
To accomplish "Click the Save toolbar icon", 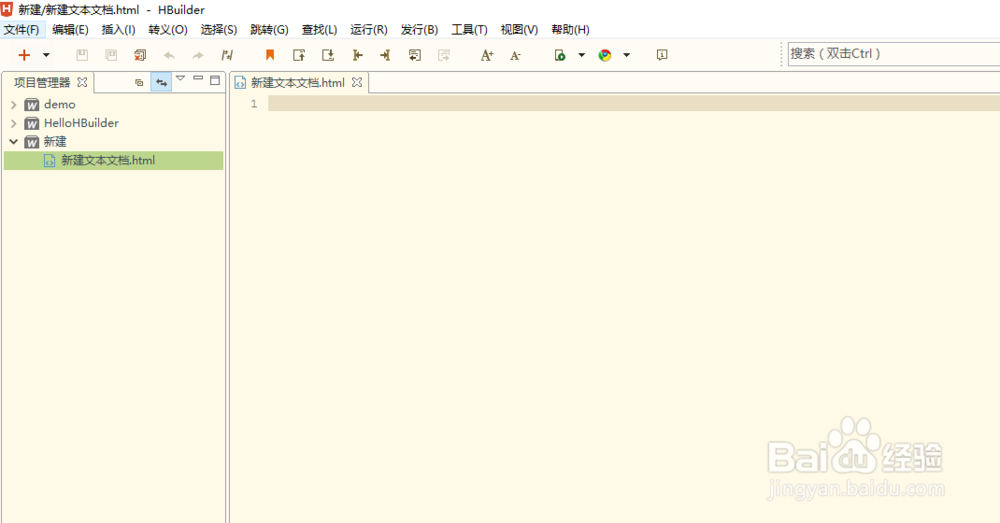I will [x=82, y=55].
